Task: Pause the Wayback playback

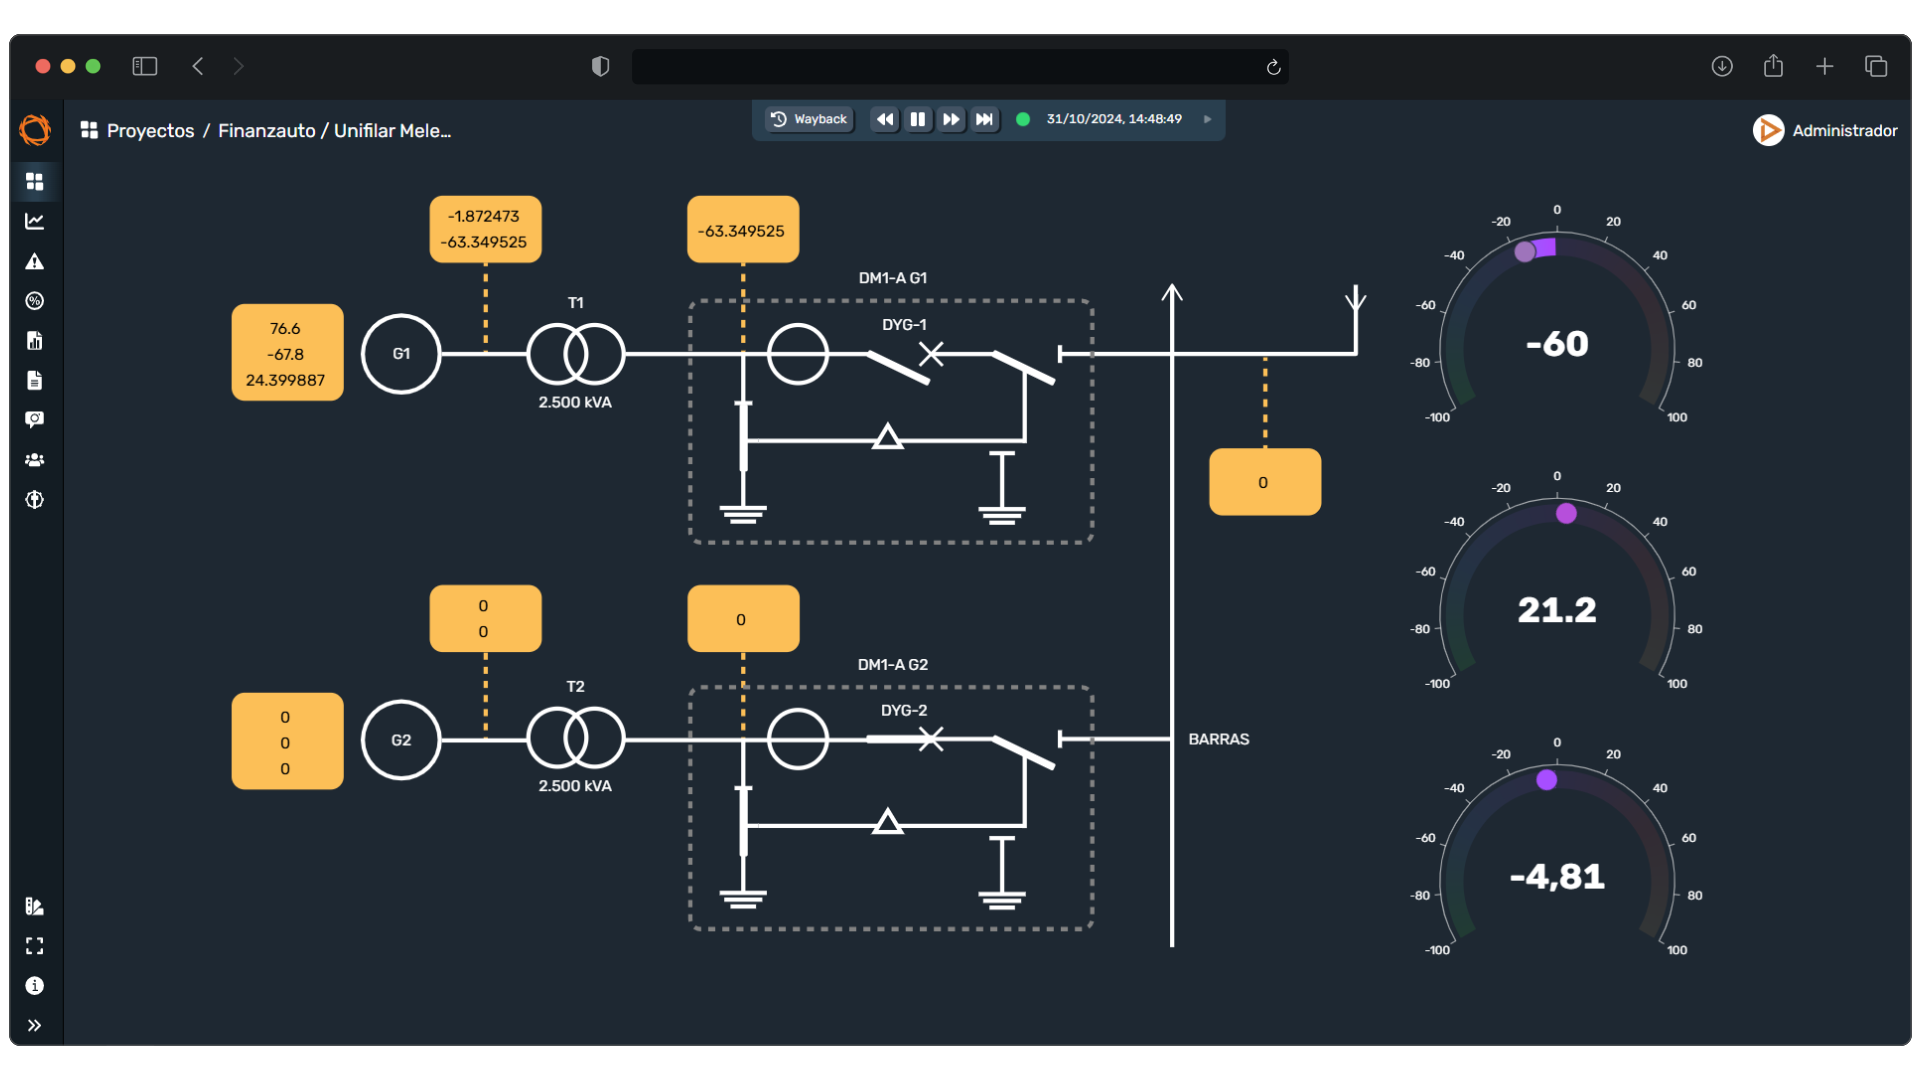Action: click(917, 119)
